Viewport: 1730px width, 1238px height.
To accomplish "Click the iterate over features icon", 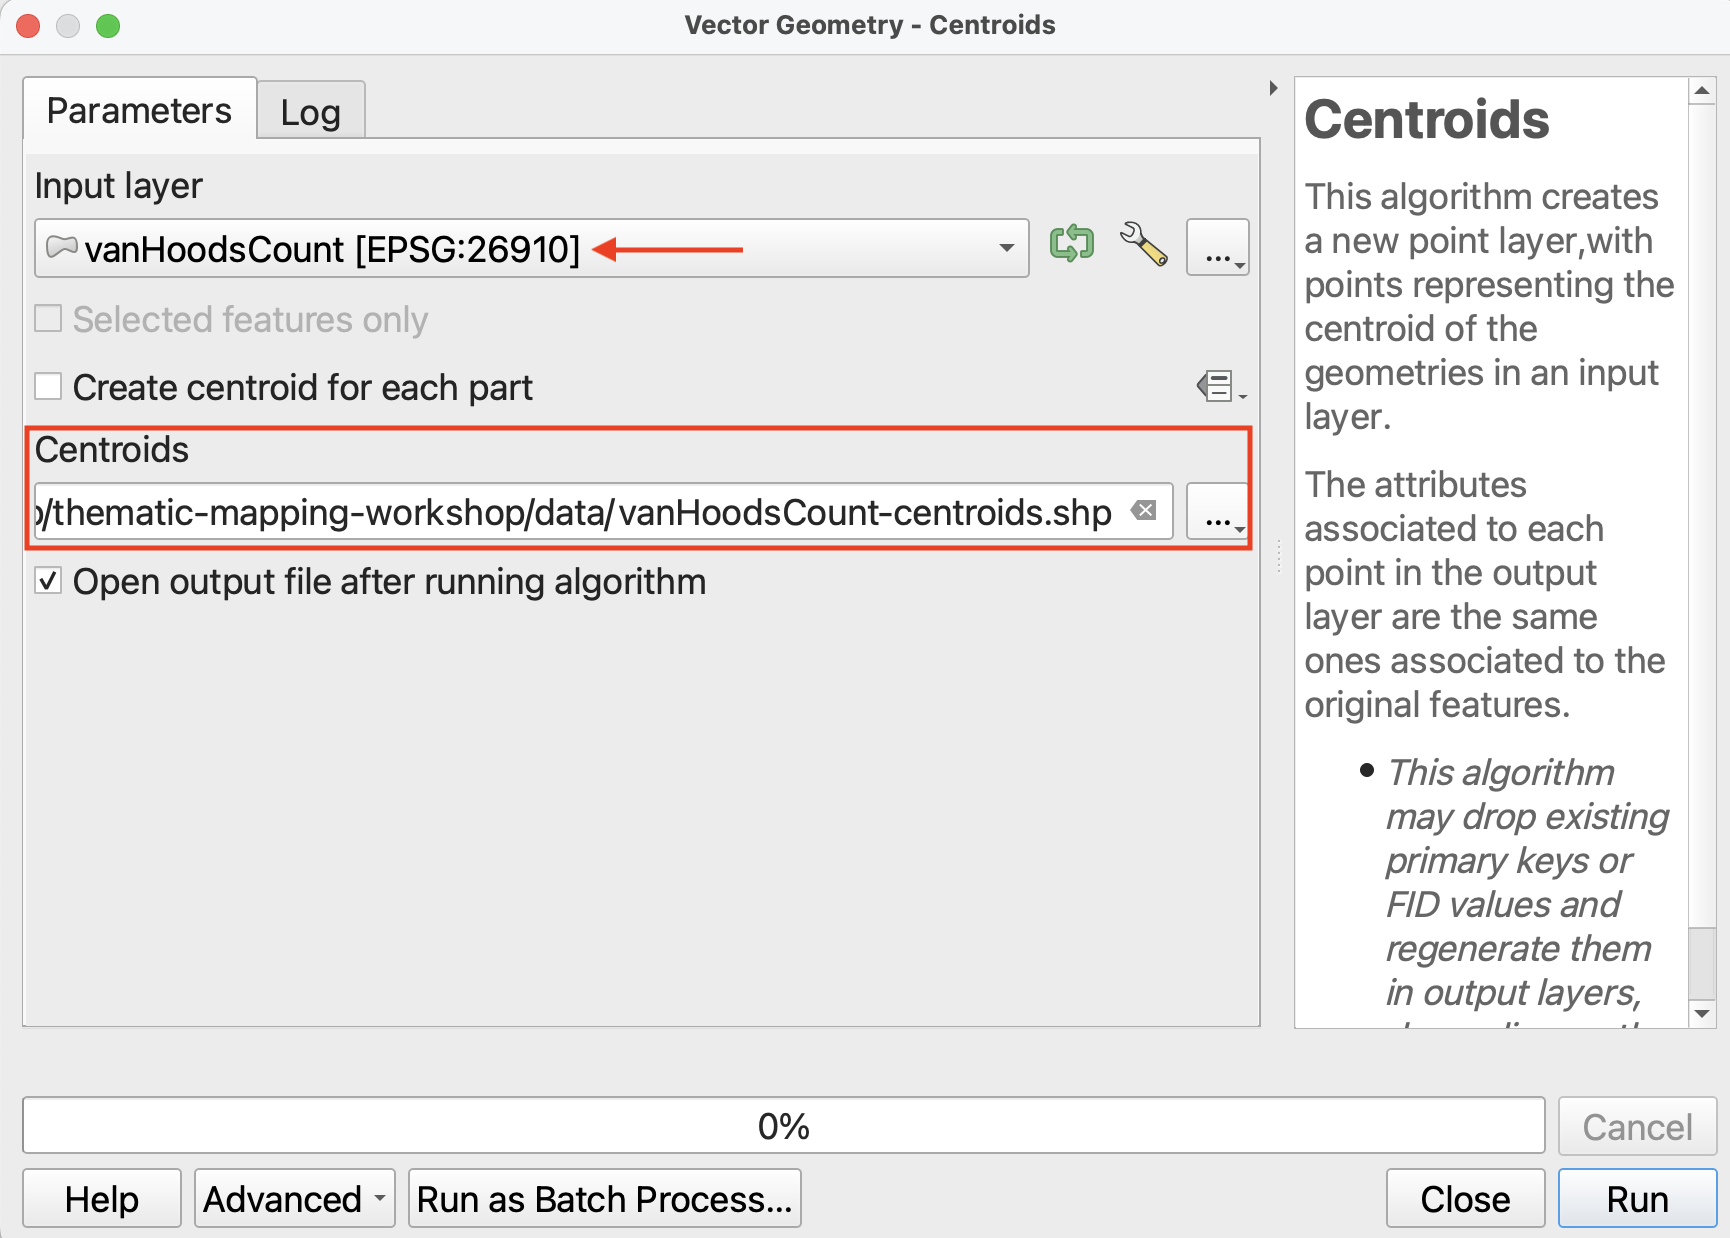I will tap(1071, 244).
